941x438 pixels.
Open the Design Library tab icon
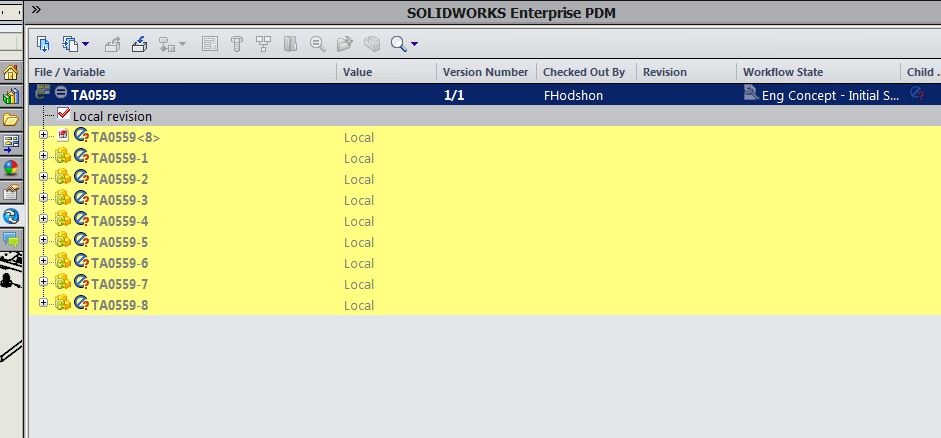(11, 96)
